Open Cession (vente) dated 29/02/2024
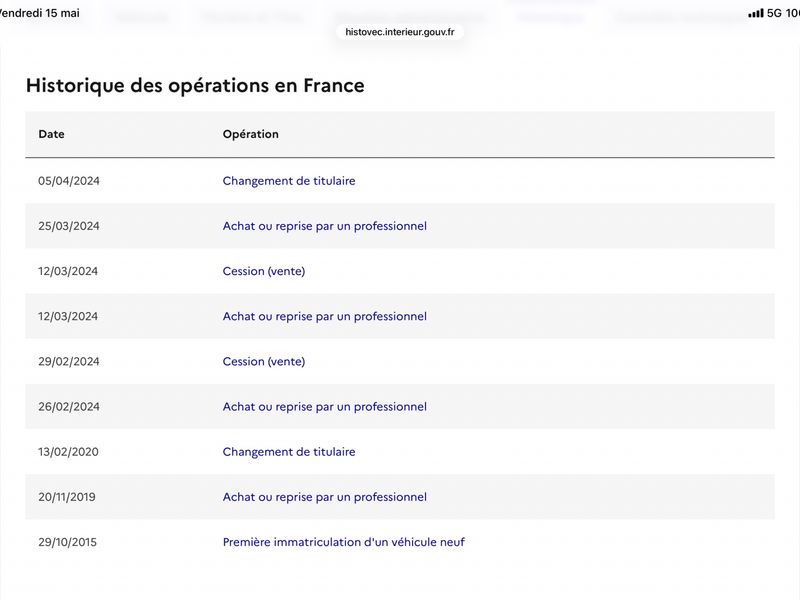 click(x=264, y=362)
